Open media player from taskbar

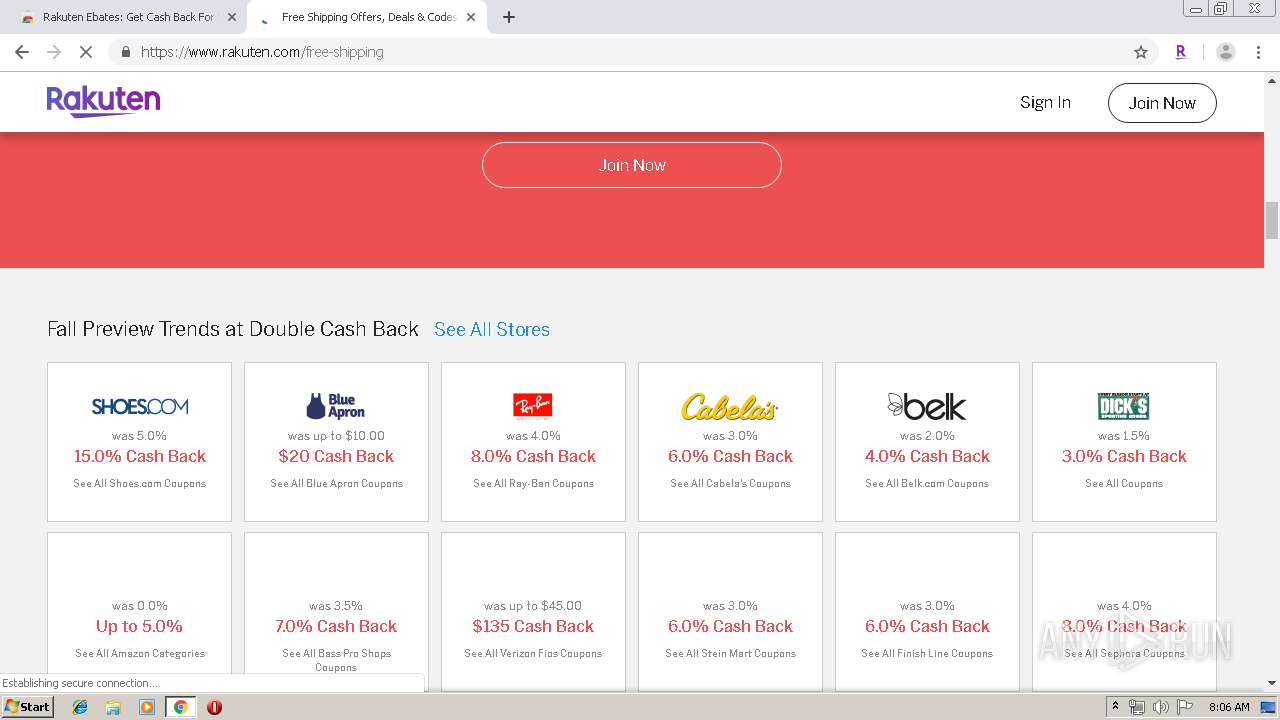tap(147, 707)
